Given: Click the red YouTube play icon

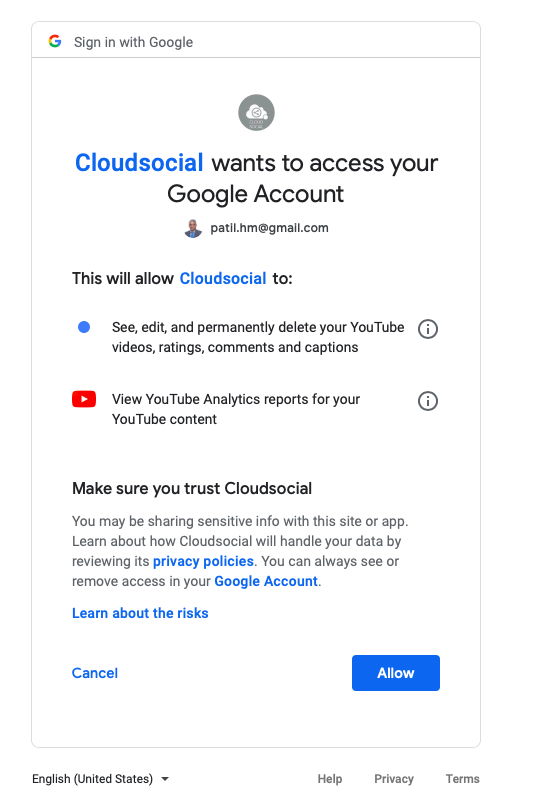Looking at the screenshot, I should 84,399.
